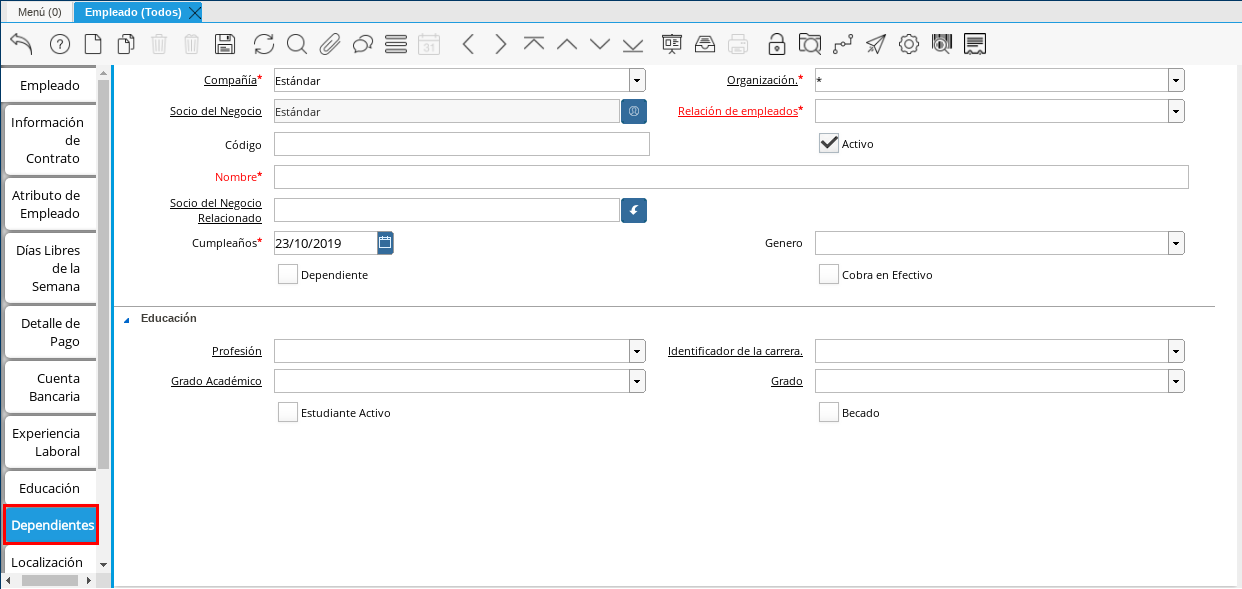The width and height of the screenshot is (1242, 589).
Task: Open chat speech bubbles icon
Action: 363,44
